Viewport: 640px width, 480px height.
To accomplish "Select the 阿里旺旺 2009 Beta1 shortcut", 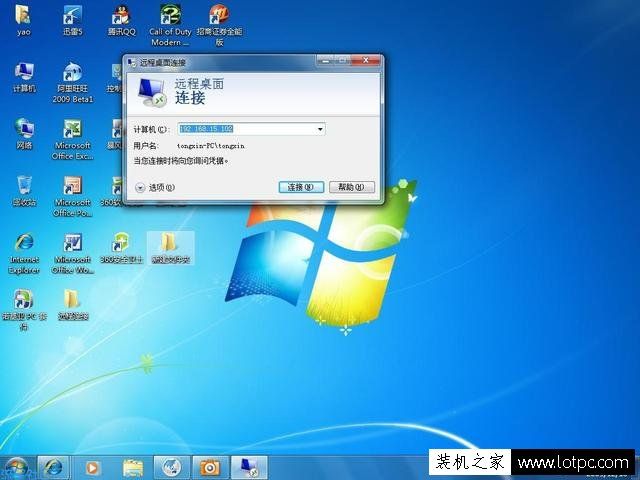I will click(x=73, y=82).
